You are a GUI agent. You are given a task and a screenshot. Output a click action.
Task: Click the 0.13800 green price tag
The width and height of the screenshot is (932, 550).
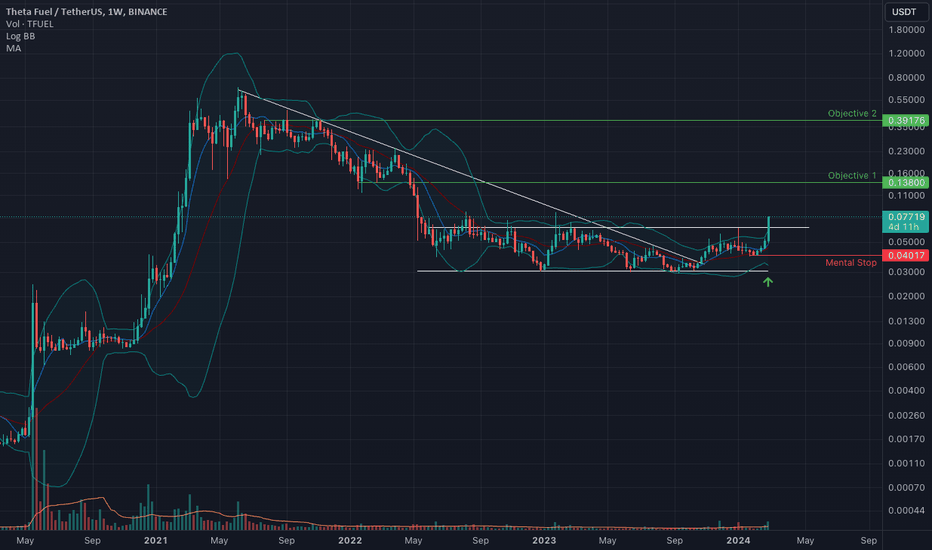(x=906, y=183)
